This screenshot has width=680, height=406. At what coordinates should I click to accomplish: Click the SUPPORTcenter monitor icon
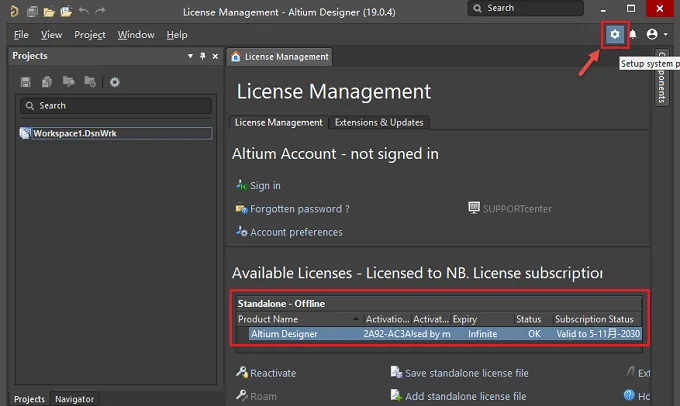point(474,208)
